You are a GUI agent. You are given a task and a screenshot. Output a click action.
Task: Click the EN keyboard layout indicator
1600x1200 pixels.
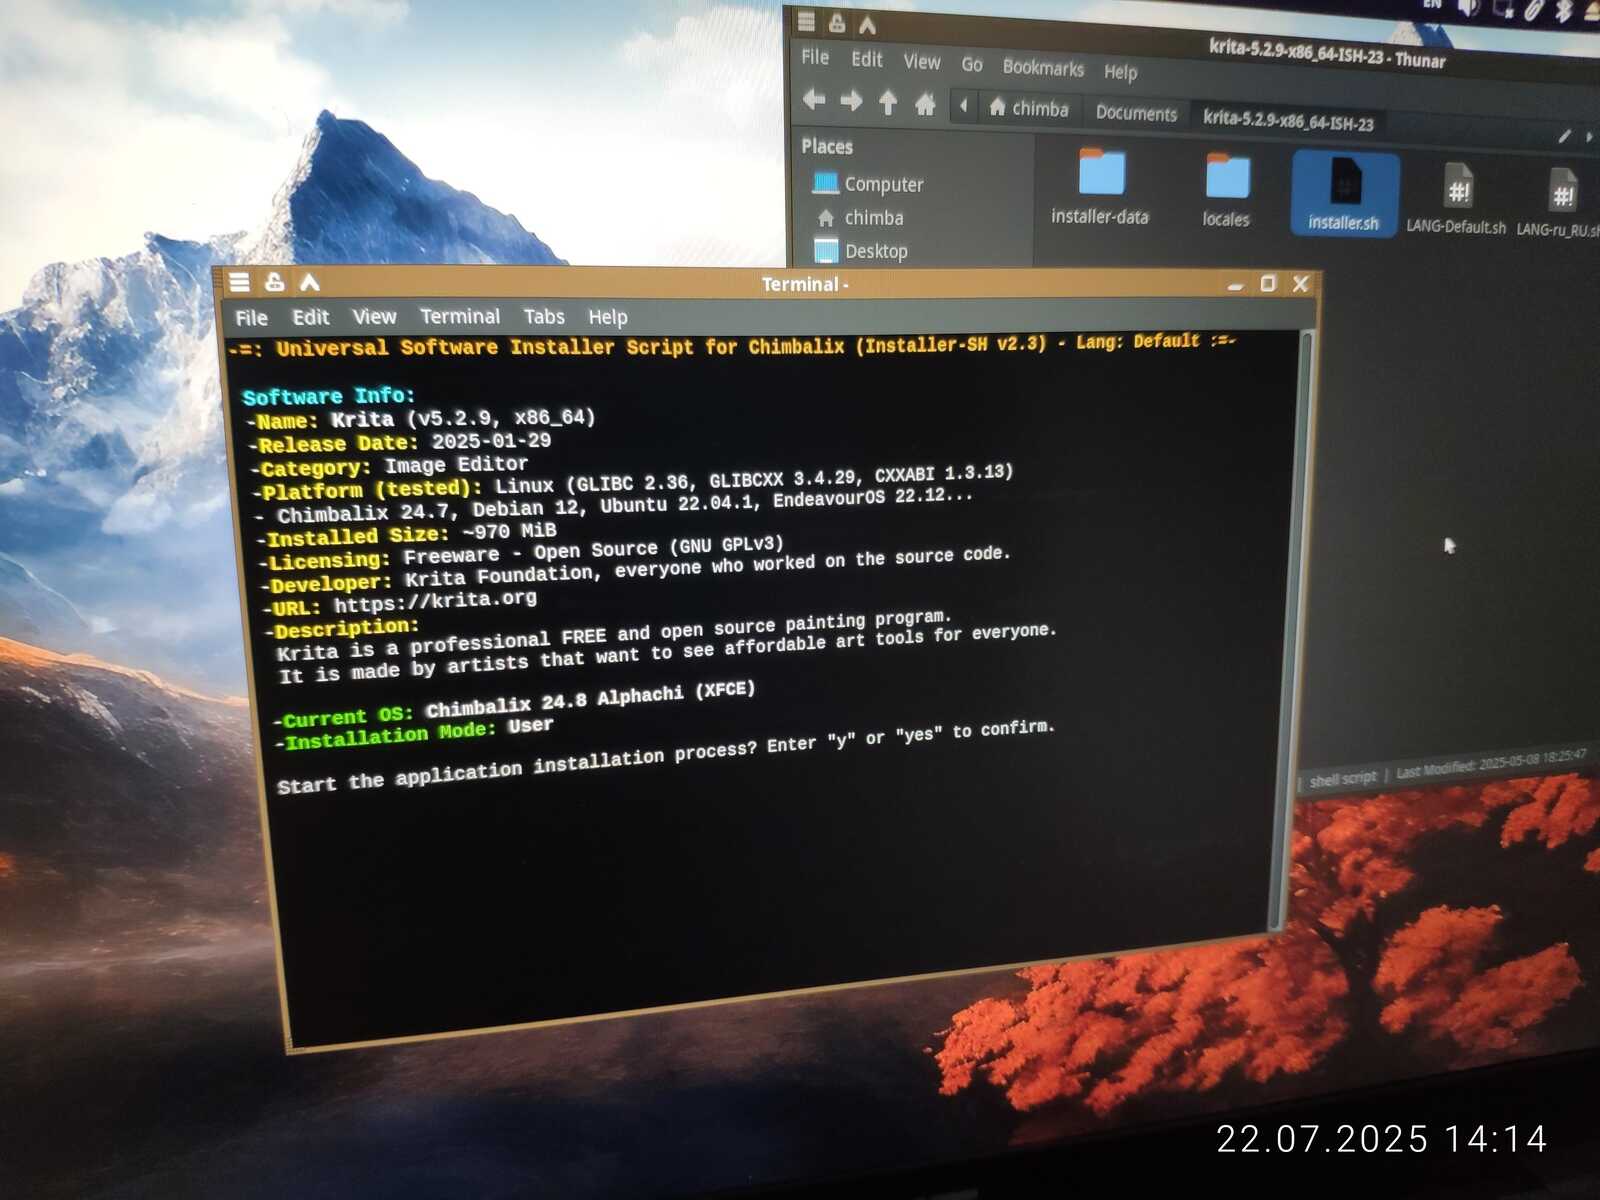click(1432, 5)
